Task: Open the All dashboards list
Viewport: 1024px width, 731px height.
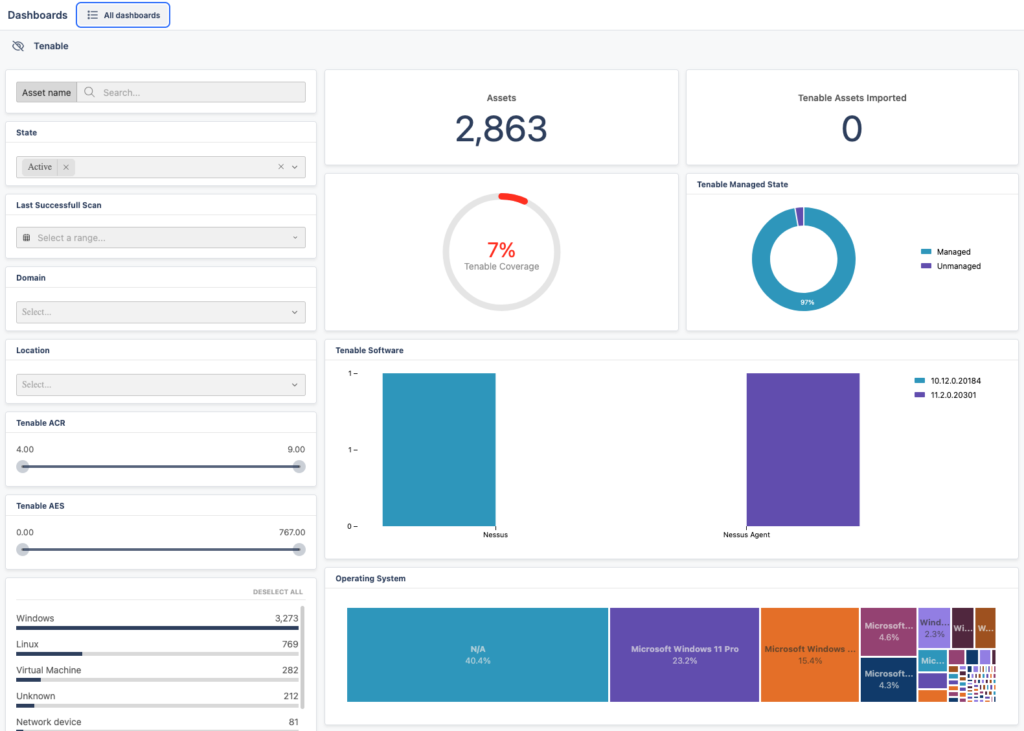Action: pyautogui.click(x=123, y=15)
